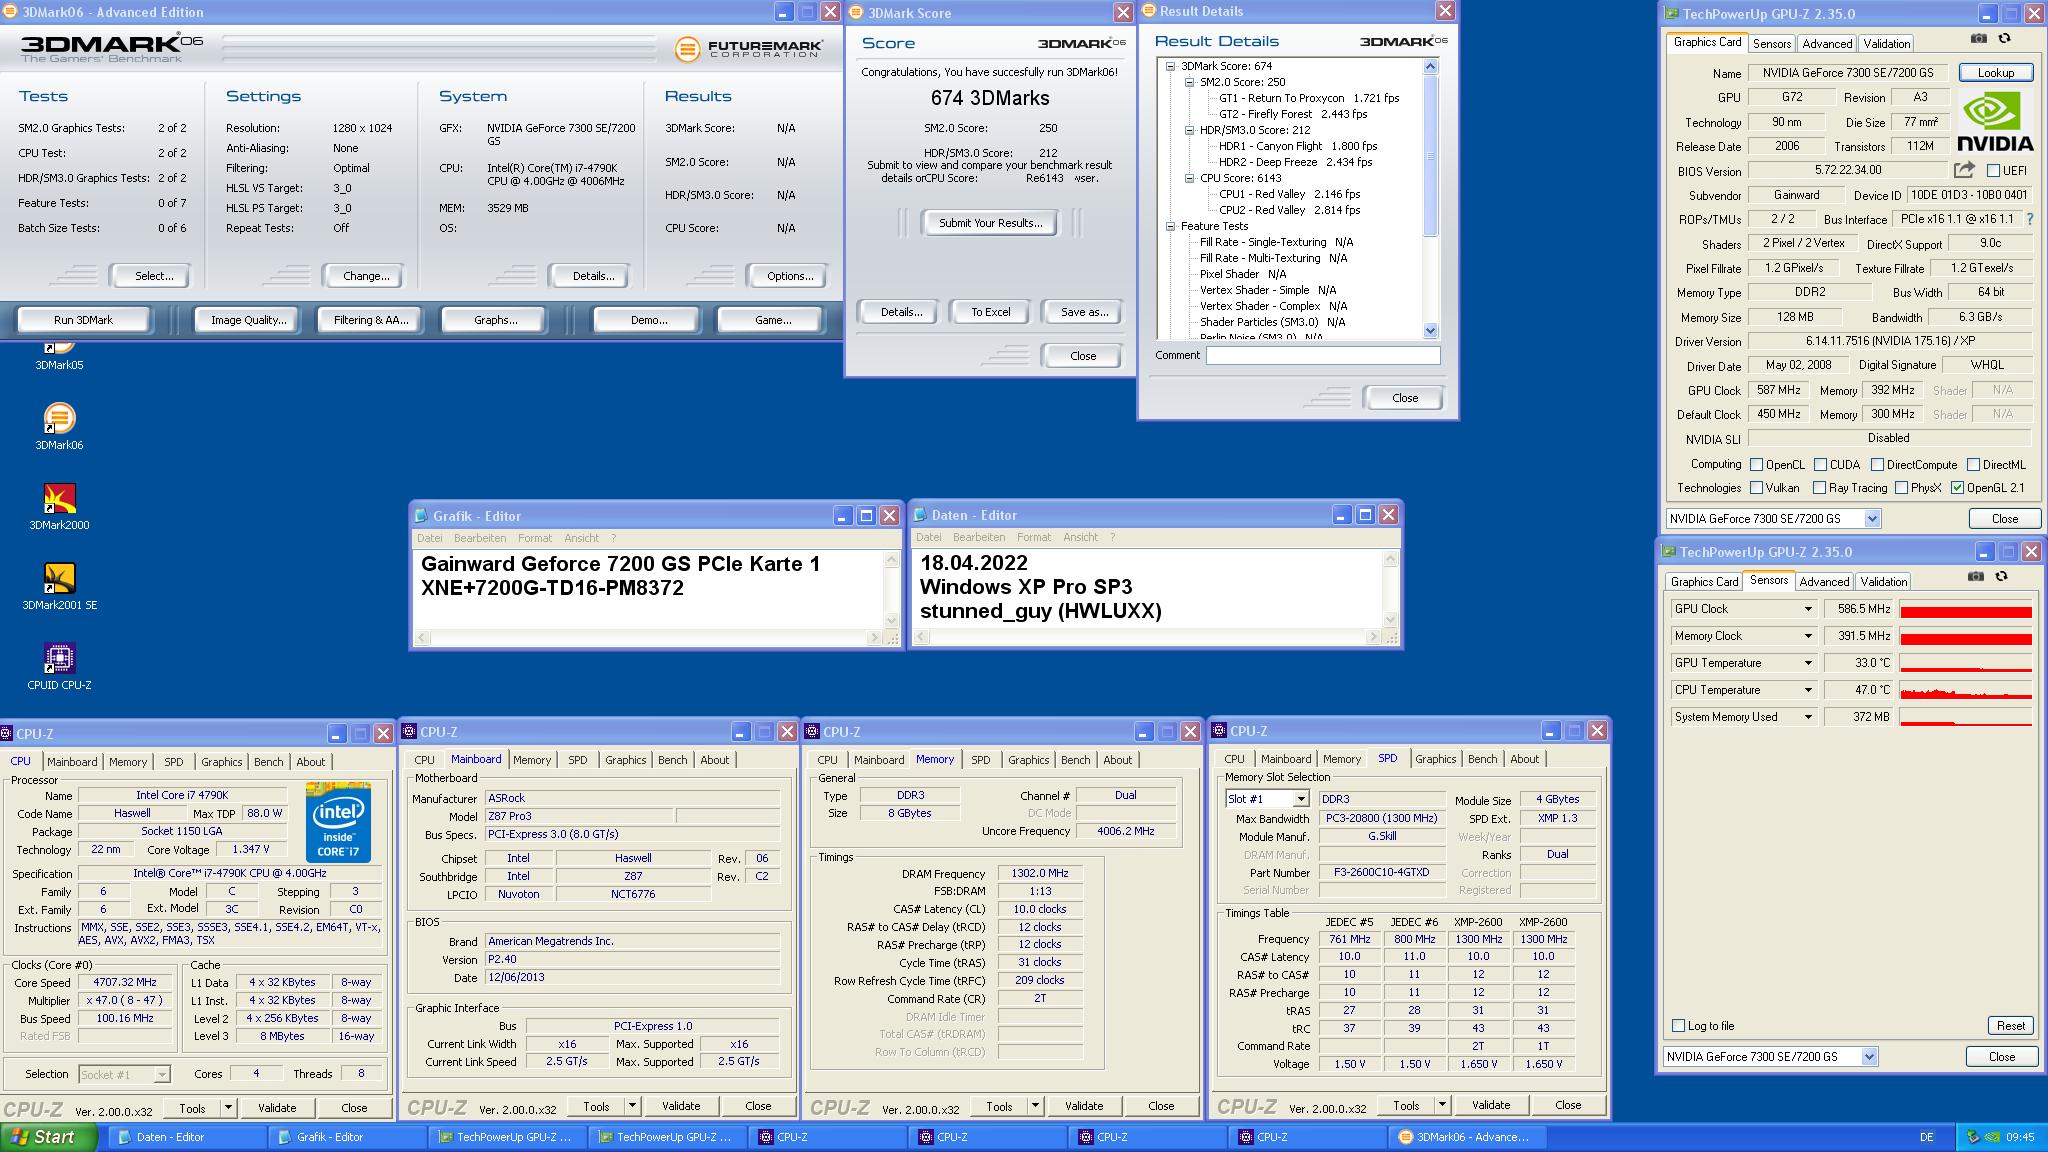The height and width of the screenshot is (1152, 2048).
Task: Collapse the 3DMark Score tree node
Action: [1171, 66]
